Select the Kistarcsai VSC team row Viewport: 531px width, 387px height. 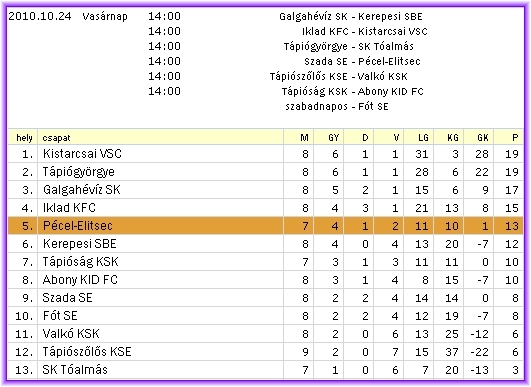(x=266, y=154)
